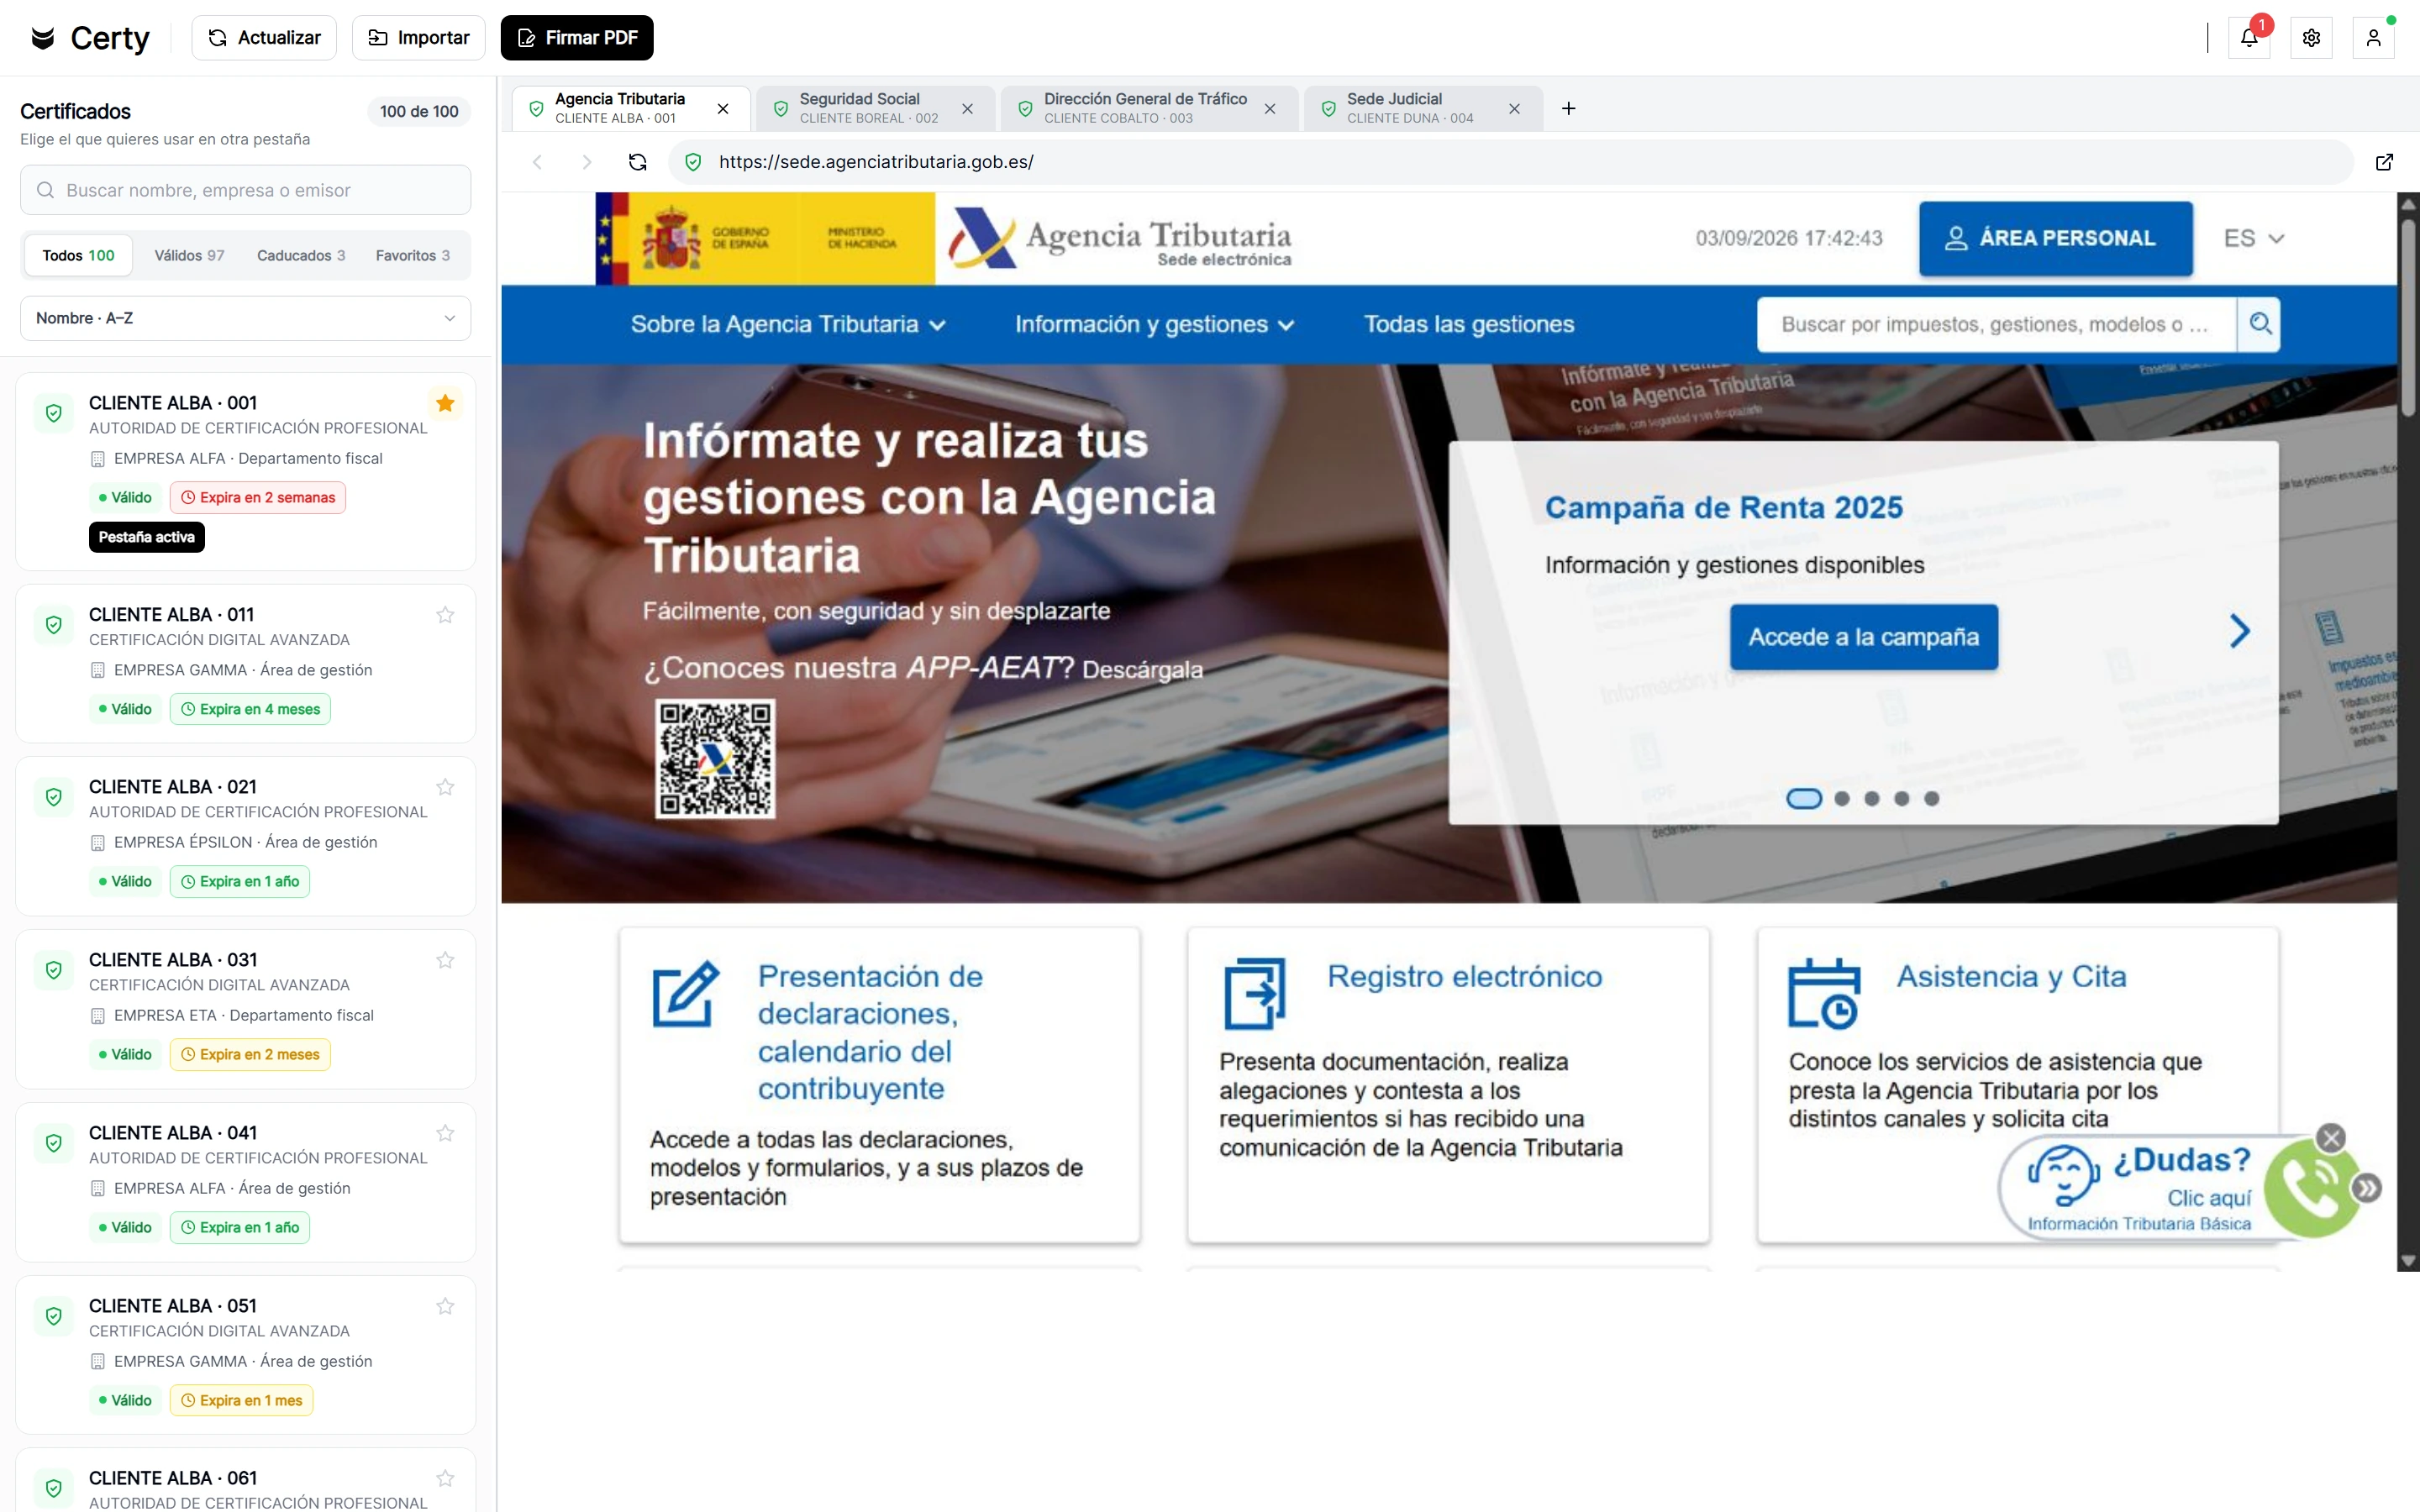
Task: Select last carousel indicator dot
Action: 1931,798
